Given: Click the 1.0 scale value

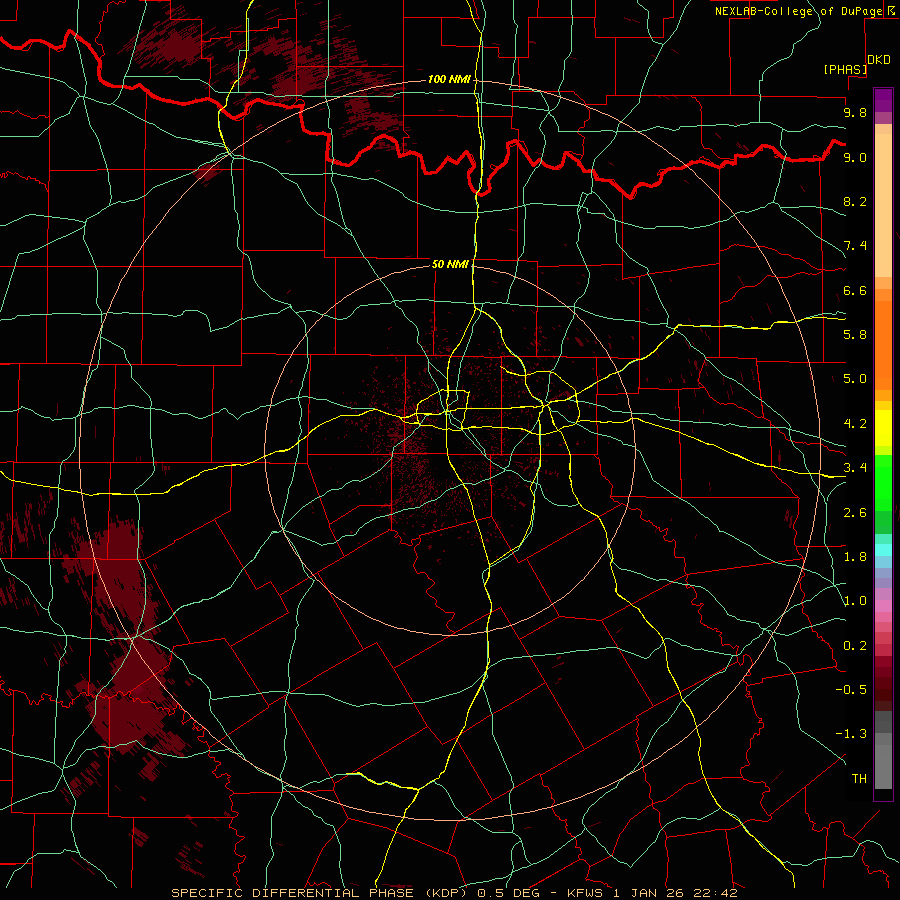Looking at the screenshot, I should pos(855,601).
